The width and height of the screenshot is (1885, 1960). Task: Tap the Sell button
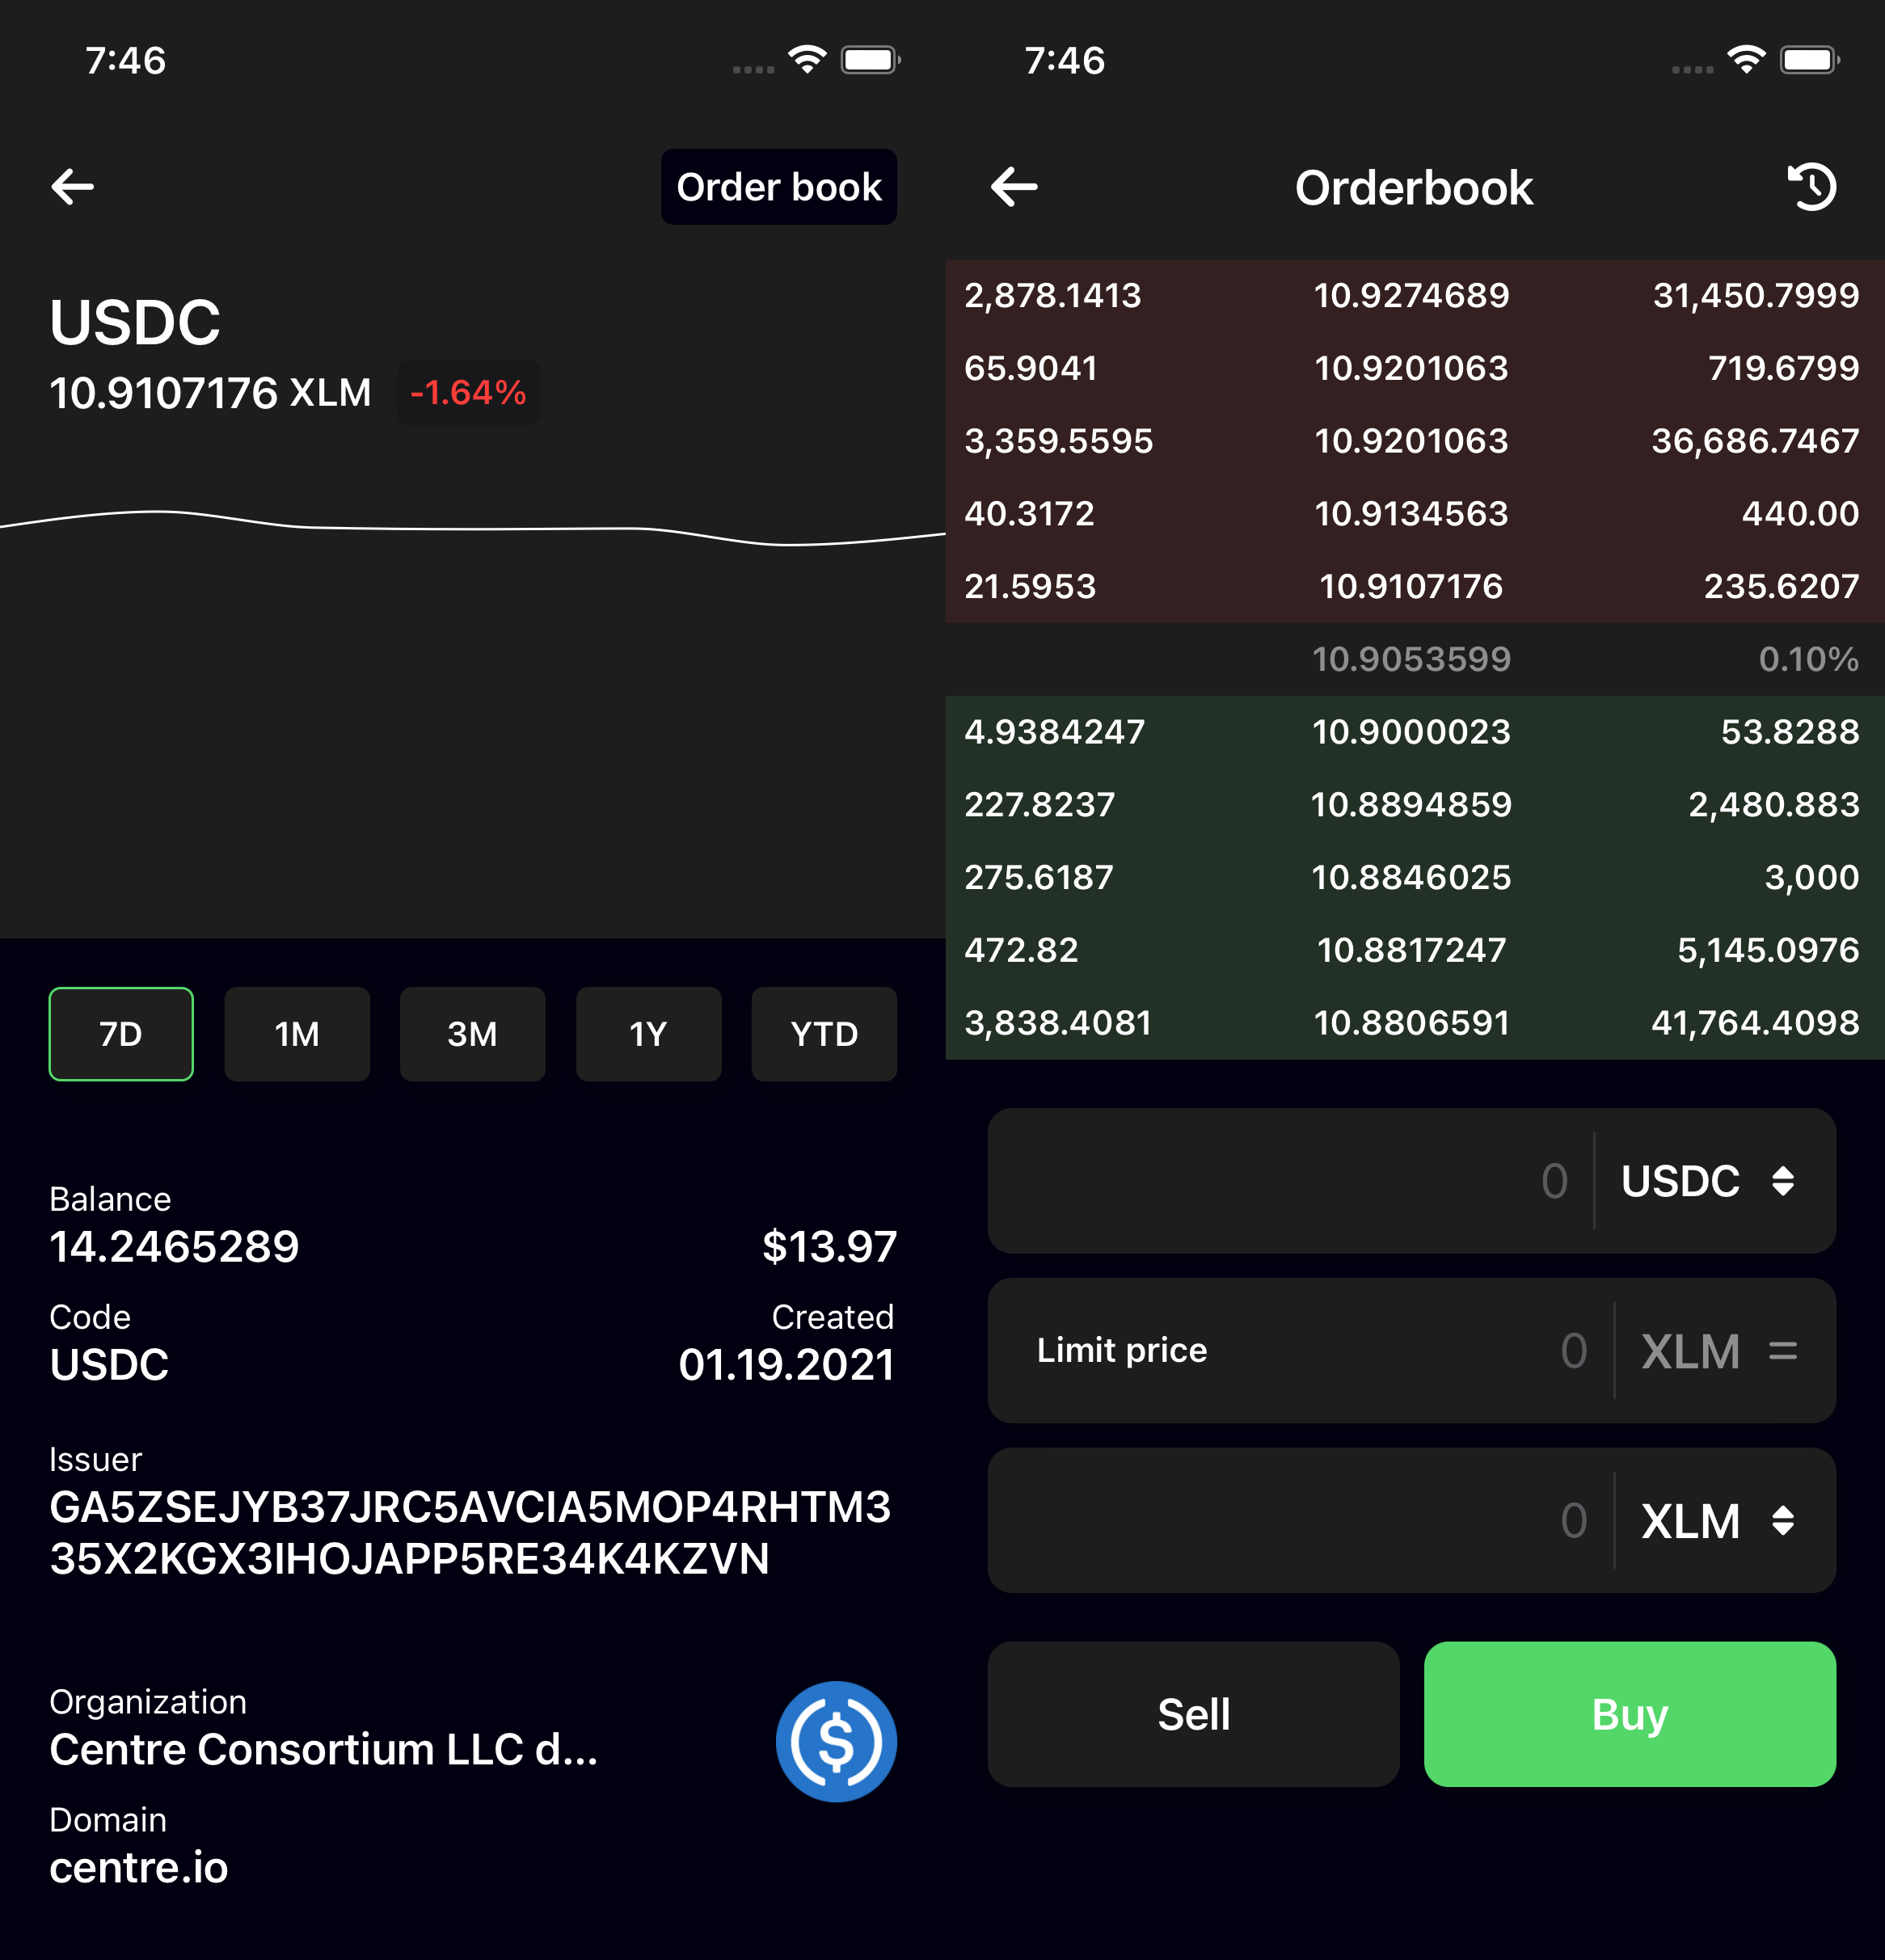(1193, 1715)
